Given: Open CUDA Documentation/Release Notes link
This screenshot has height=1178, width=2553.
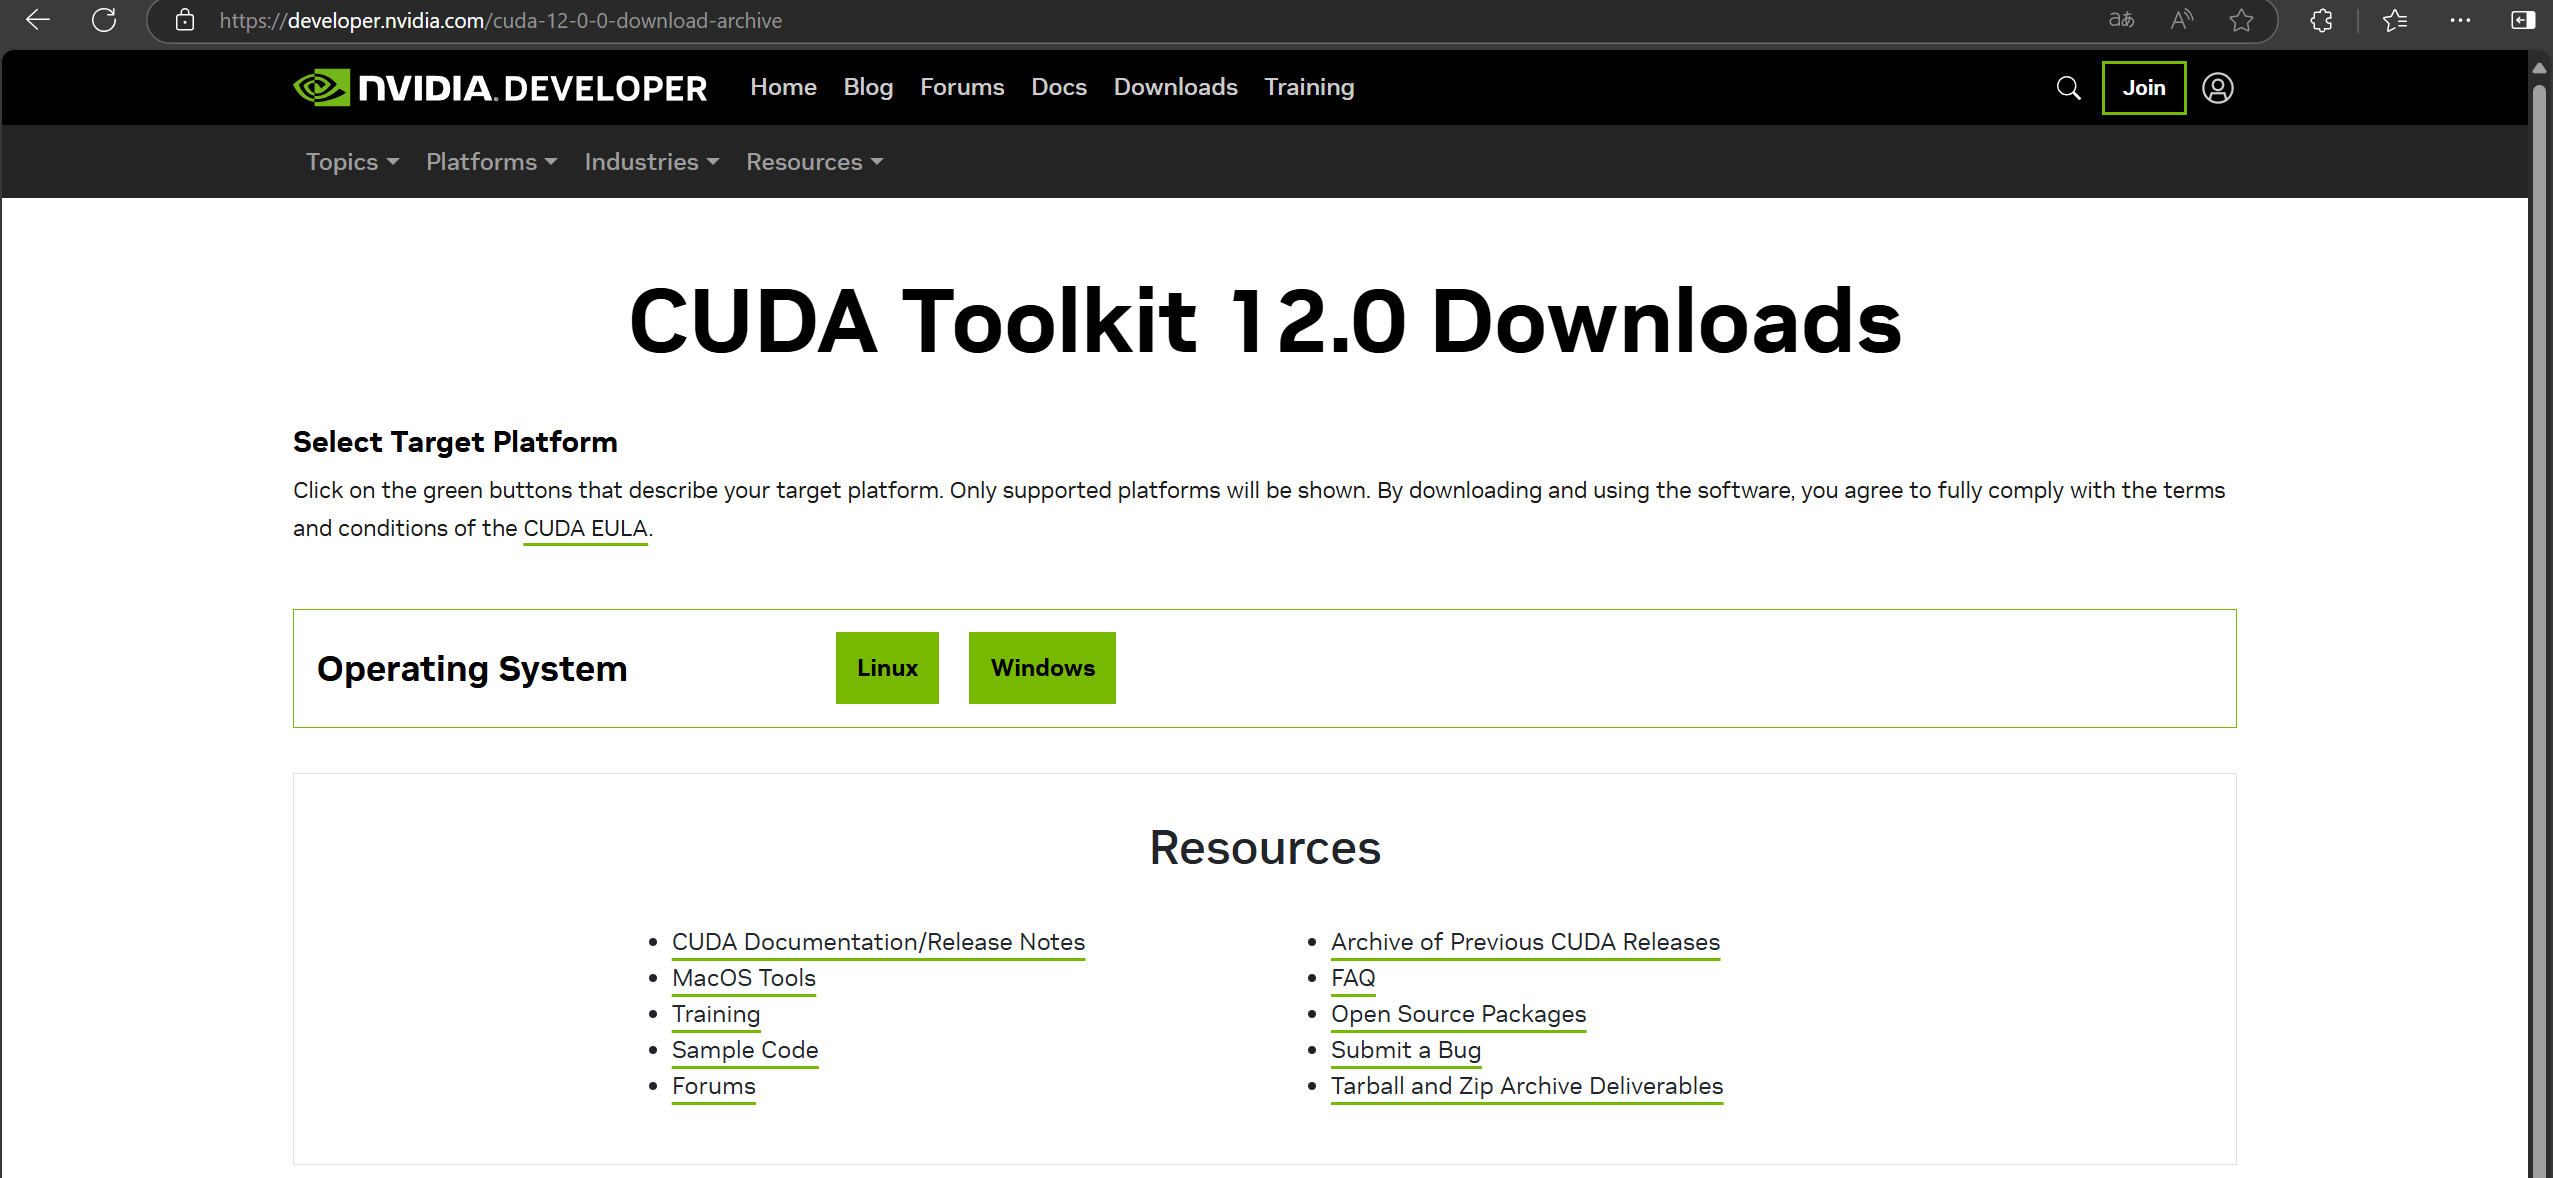Looking at the screenshot, I should click(878, 942).
